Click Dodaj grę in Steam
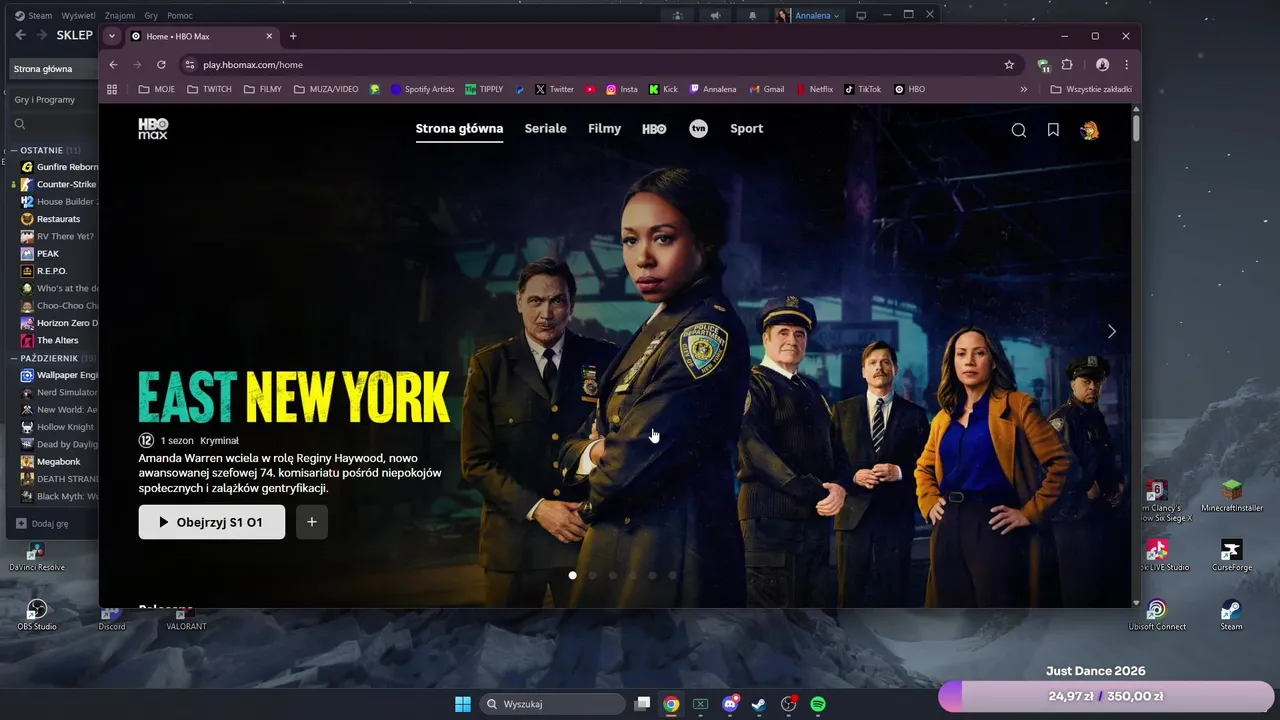The image size is (1280, 720). coord(42,523)
